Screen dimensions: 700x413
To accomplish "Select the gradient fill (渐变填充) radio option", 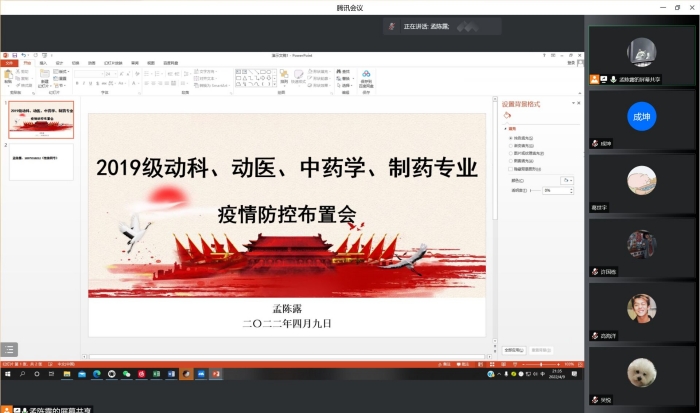I will point(511,145).
